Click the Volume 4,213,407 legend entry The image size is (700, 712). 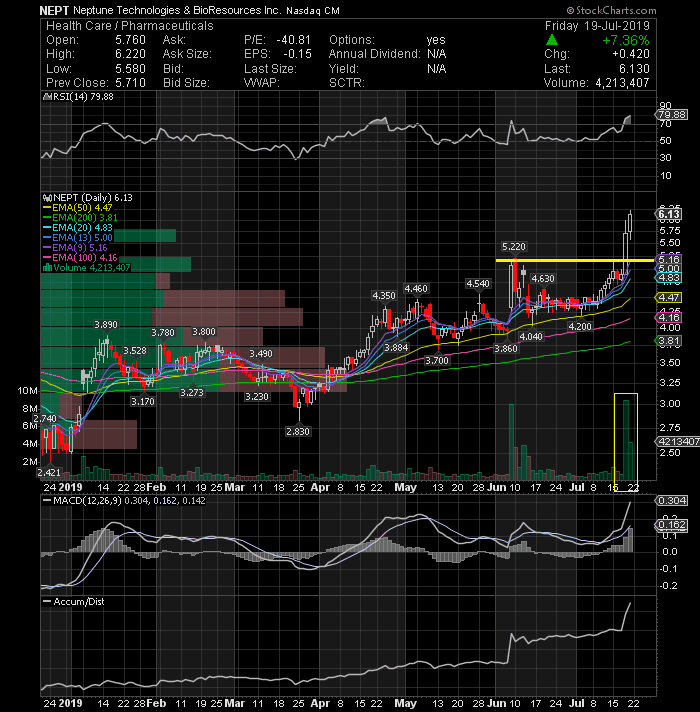86,267
